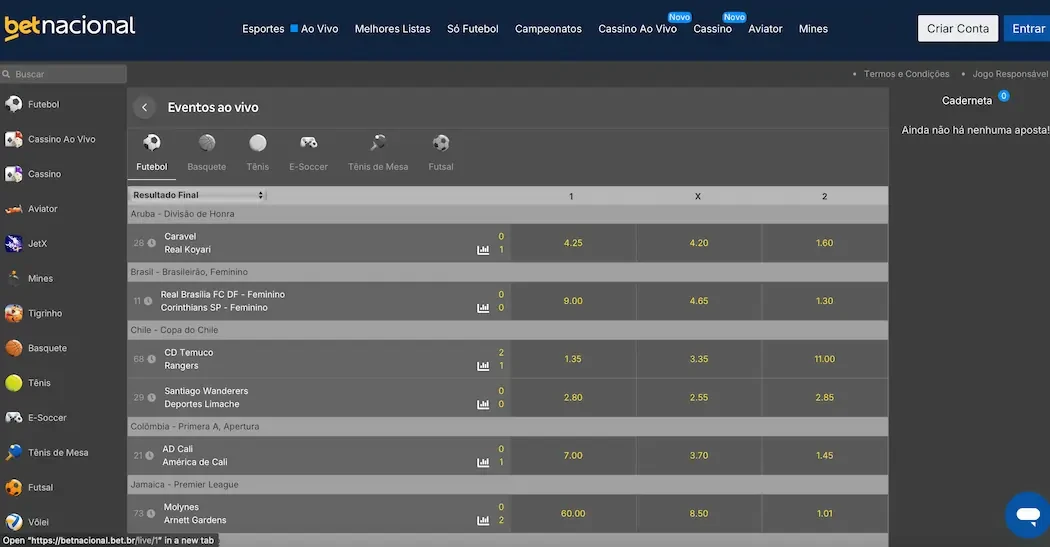
Task: Click the back arrow beside Eventos ao vivo
Action: (x=145, y=108)
